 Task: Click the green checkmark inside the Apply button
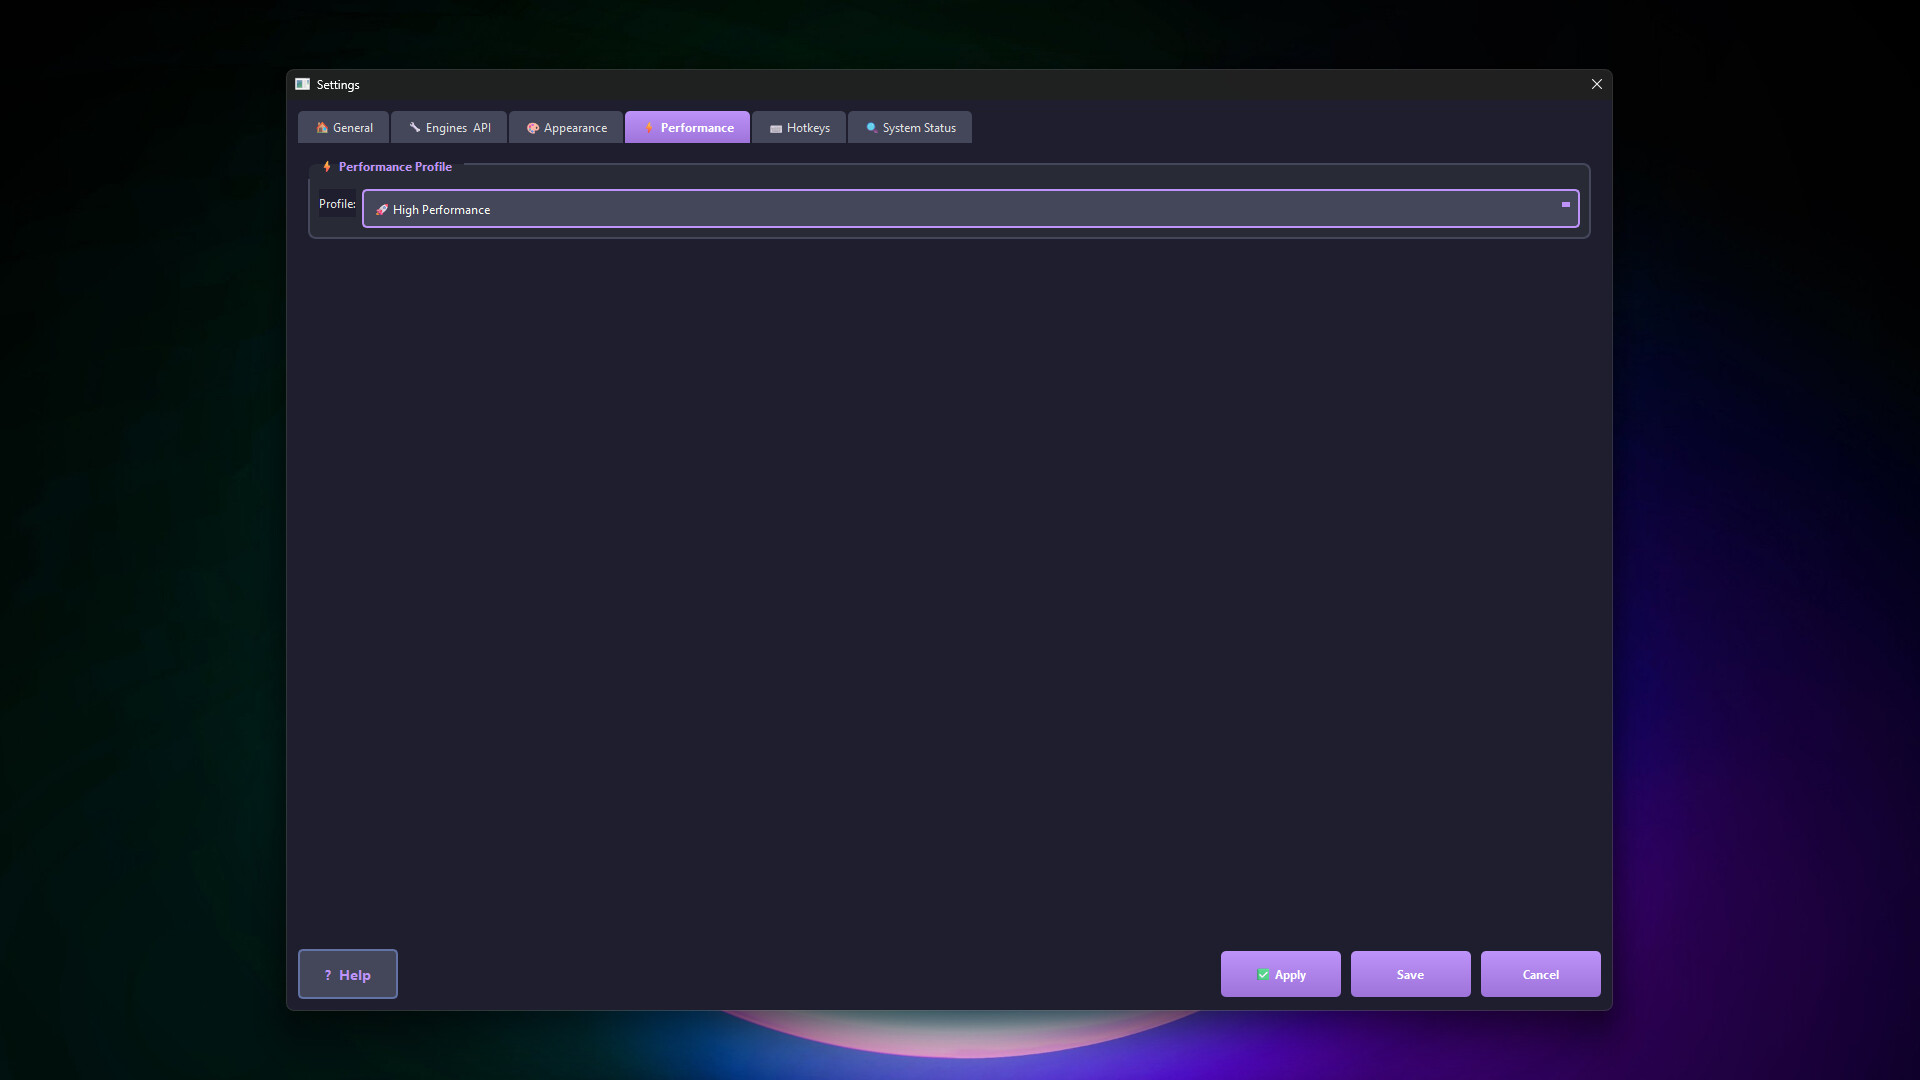1262,973
